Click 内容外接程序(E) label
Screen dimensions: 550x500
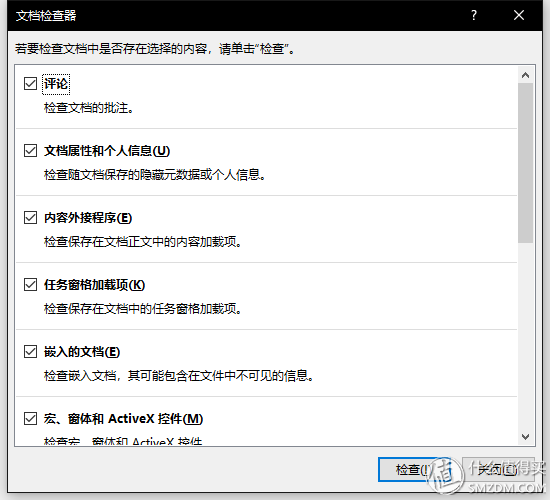tap(88, 218)
